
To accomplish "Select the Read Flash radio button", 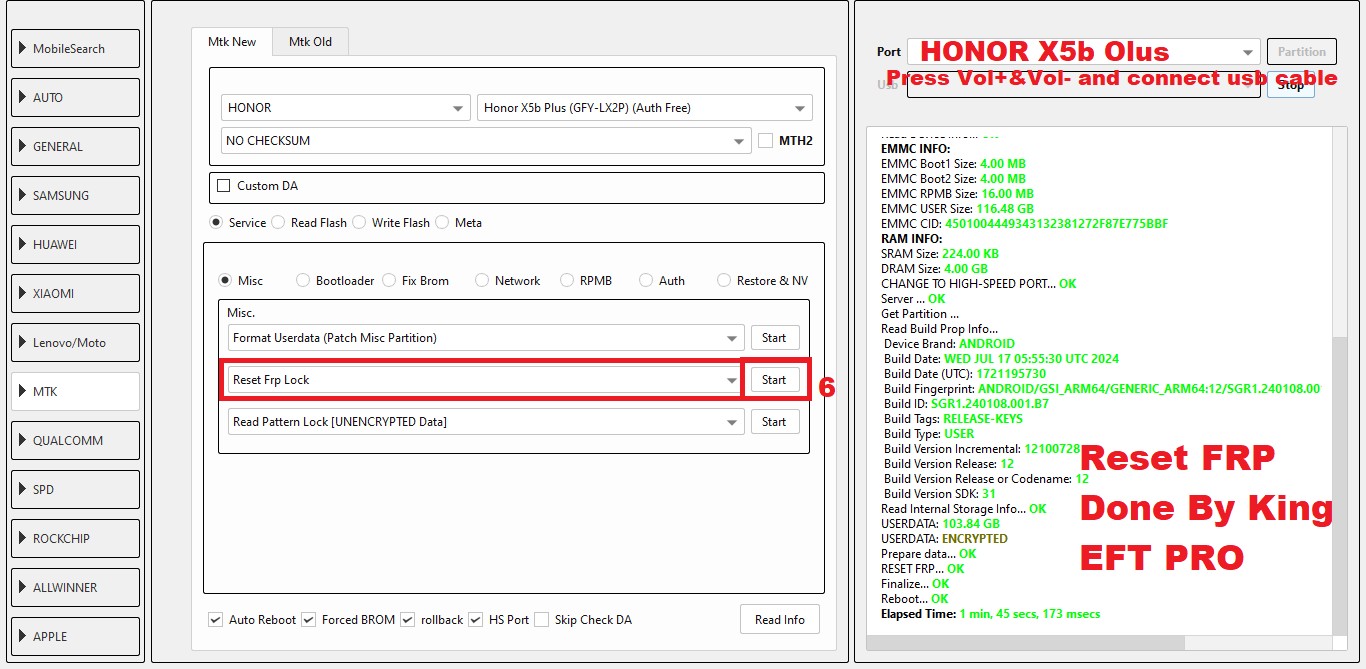I will pos(278,223).
